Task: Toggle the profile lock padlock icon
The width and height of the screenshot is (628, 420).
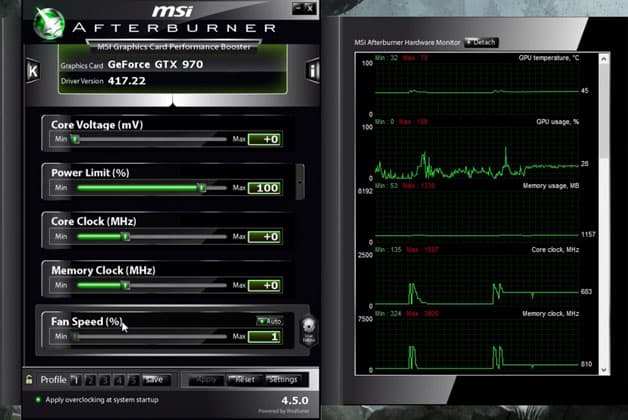Action: click(x=29, y=379)
